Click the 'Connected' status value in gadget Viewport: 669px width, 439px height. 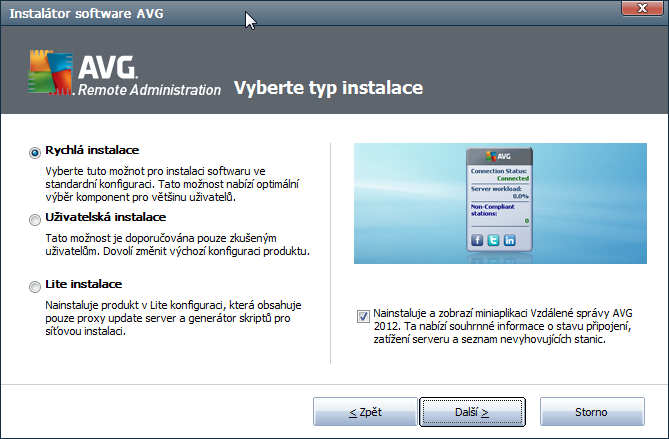click(513, 178)
